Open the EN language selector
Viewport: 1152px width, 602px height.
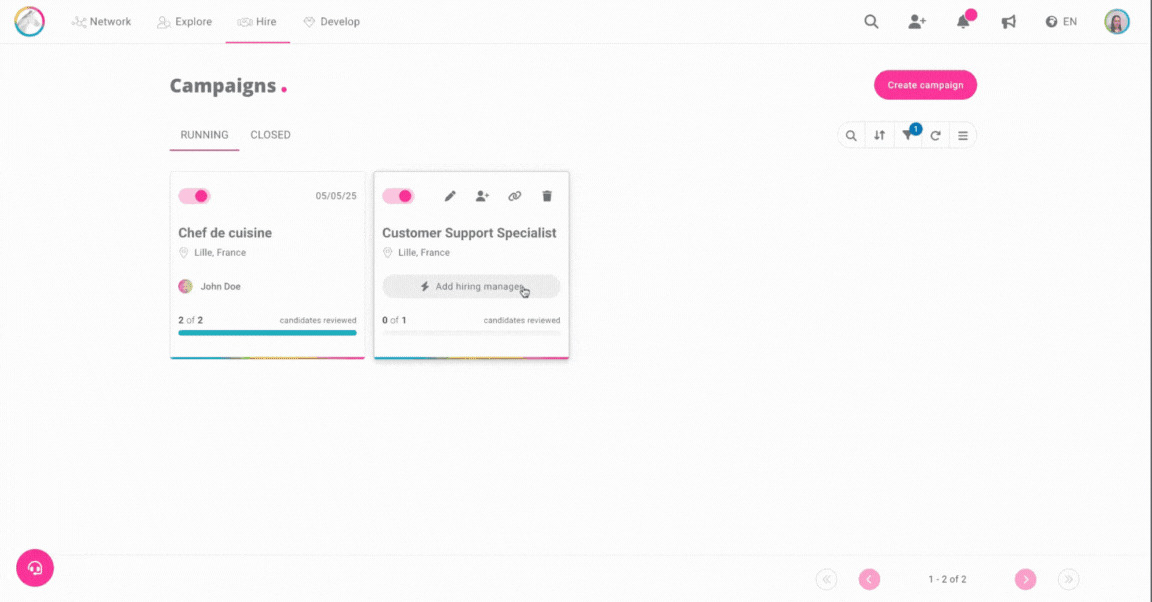(1061, 22)
